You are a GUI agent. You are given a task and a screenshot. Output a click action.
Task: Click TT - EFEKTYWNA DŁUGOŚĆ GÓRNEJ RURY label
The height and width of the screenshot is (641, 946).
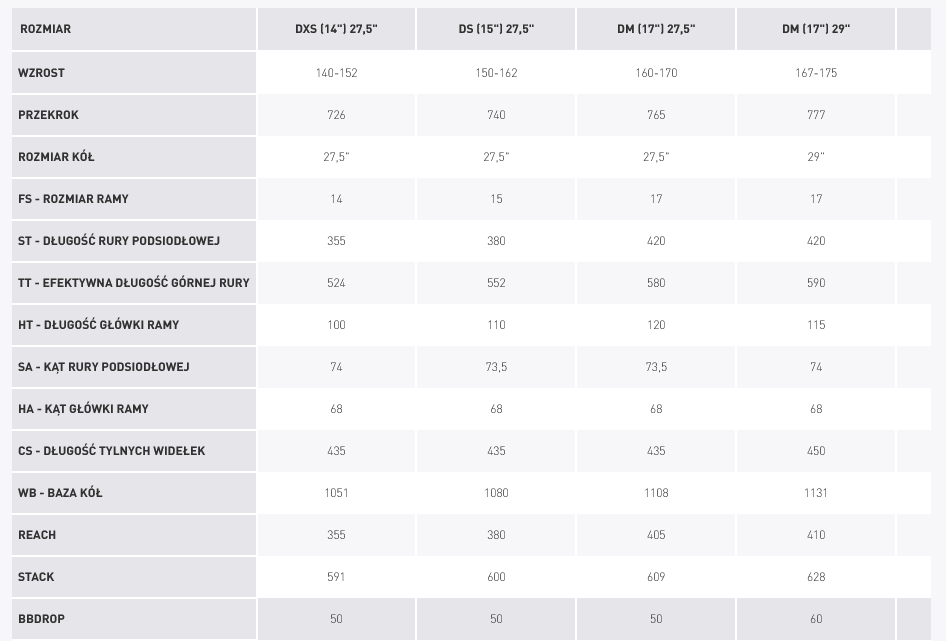(133, 282)
